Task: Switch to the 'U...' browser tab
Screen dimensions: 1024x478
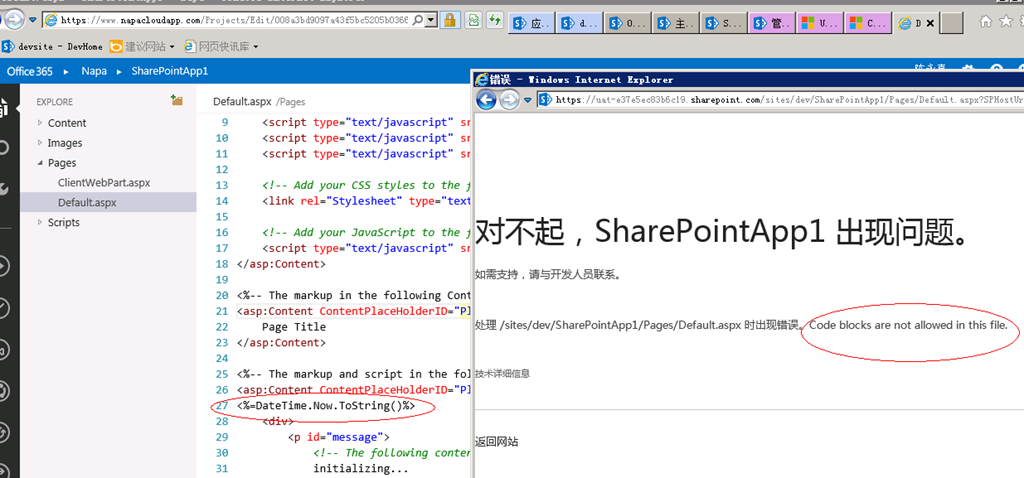Action: pyautogui.click(x=820, y=24)
